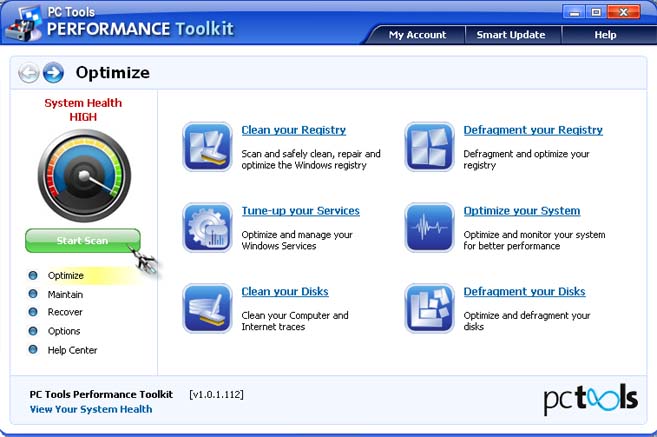Open the Help tab
Viewport: 657px width, 437px height.
point(605,35)
